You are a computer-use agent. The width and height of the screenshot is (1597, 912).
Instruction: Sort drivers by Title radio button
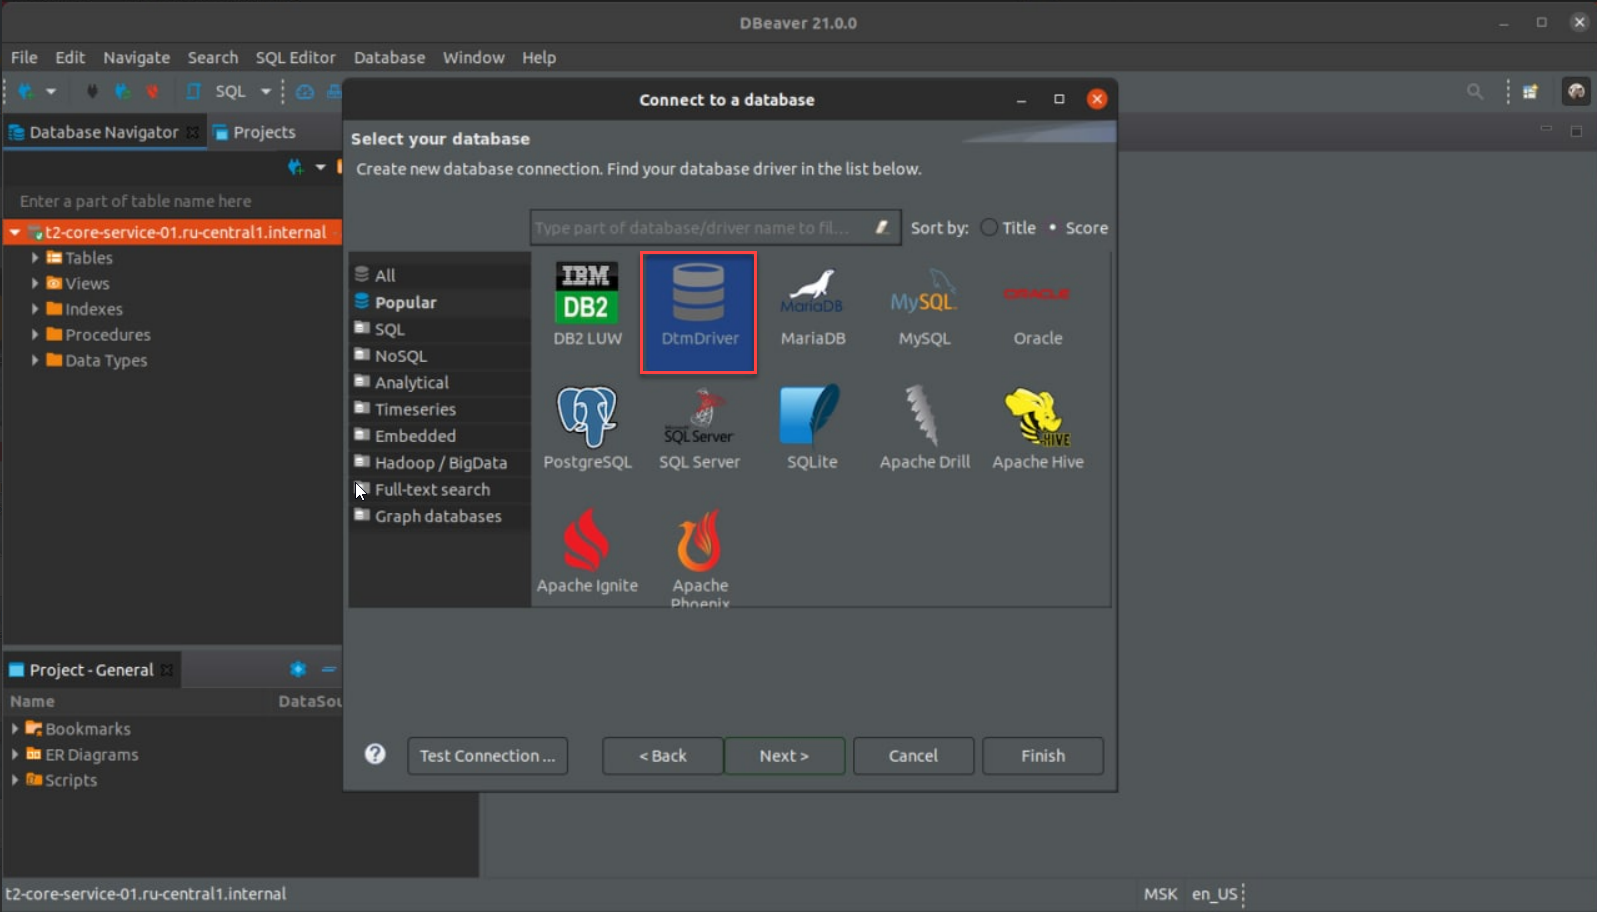coord(989,228)
